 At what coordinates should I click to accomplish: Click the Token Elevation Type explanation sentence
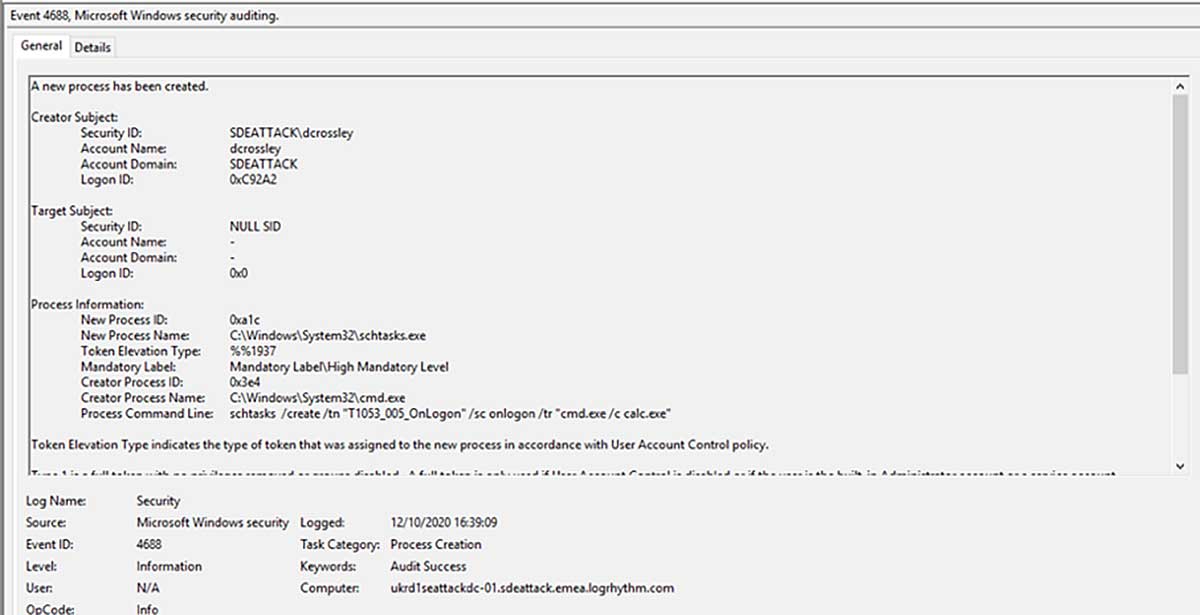click(x=399, y=445)
